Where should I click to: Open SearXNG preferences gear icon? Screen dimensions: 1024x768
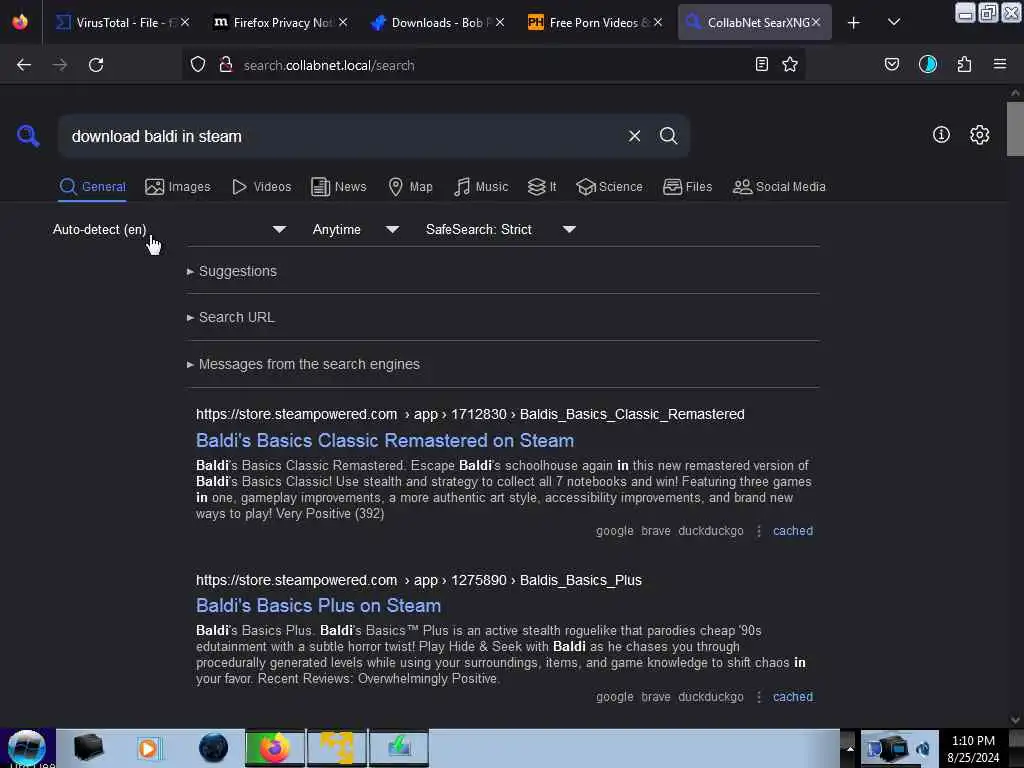(979, 135)
